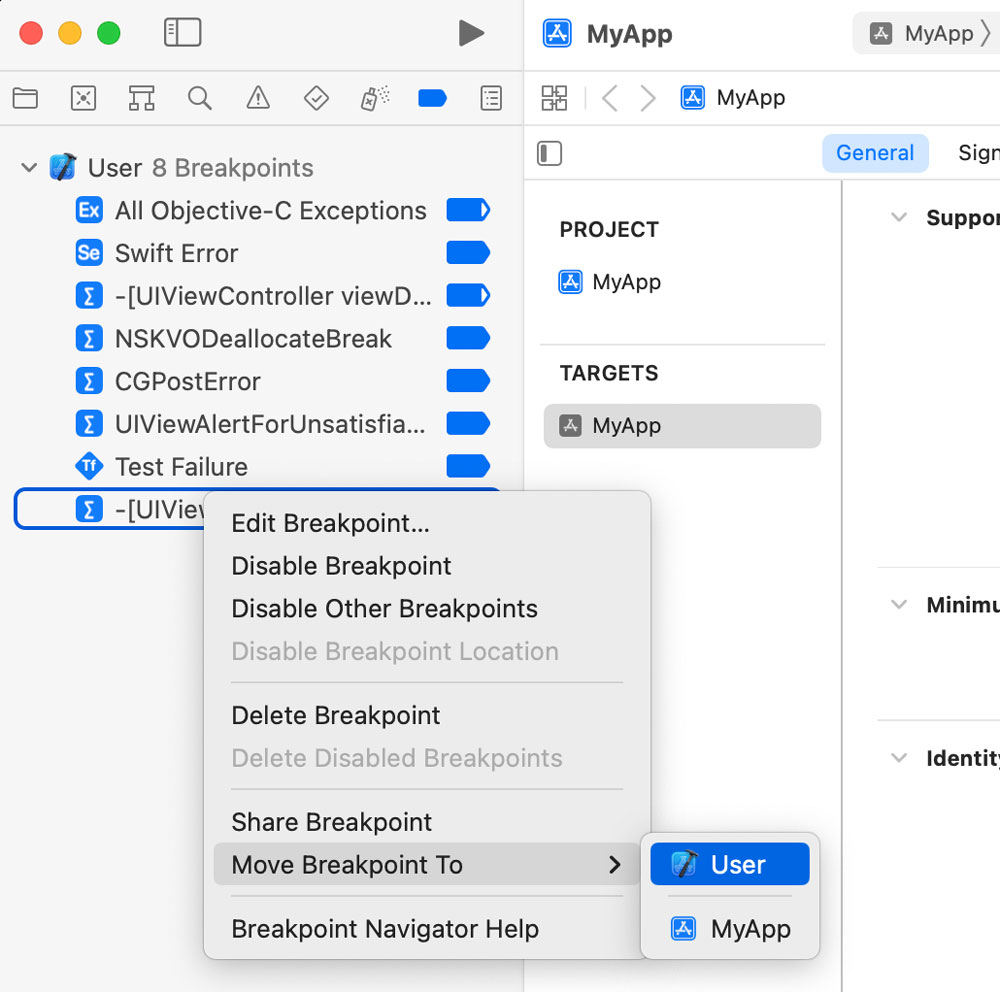Toggle first UIViewController viewD breakpoint indicator
The width and height of the screenshot is (1000, 992).
click(468, 295)
